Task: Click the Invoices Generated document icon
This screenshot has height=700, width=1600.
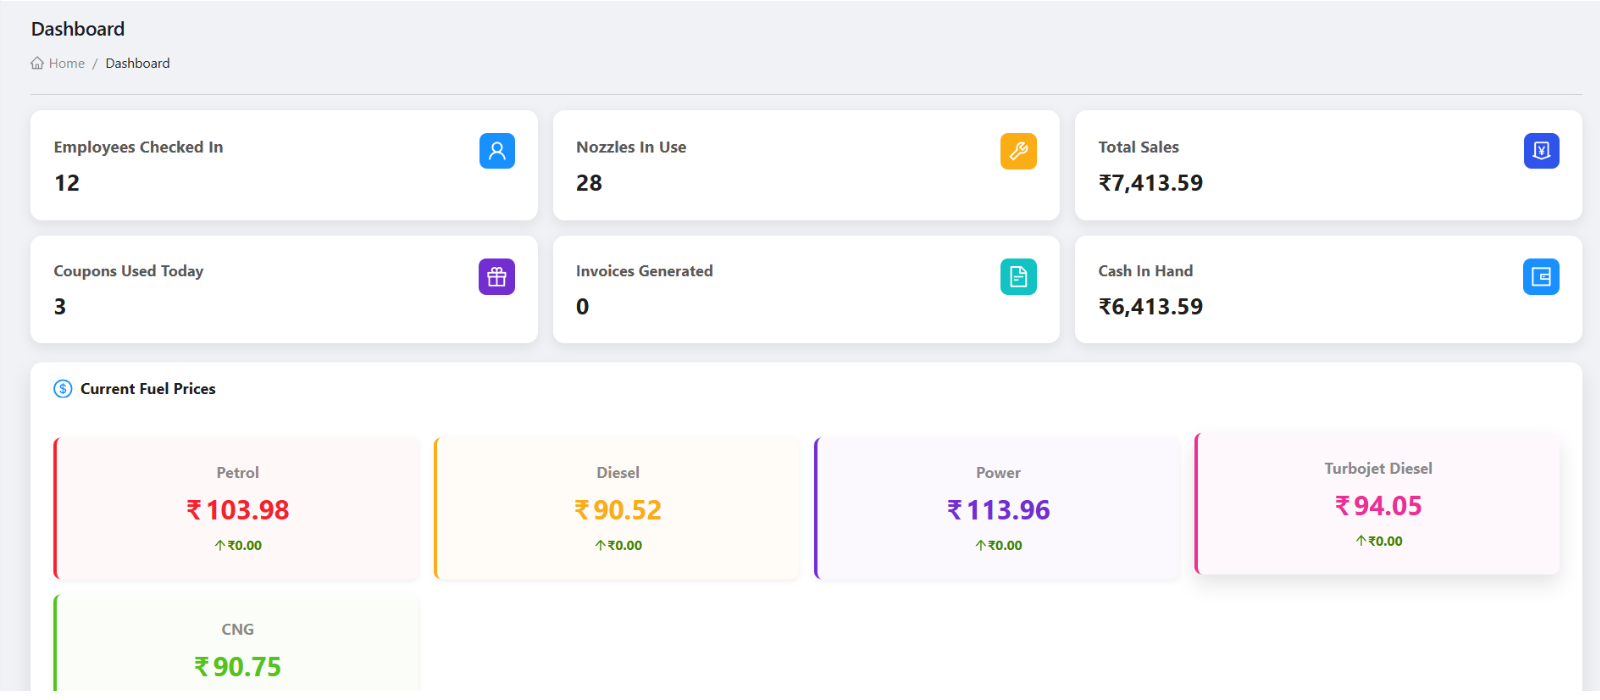Action: click(x=1018, y=277)
